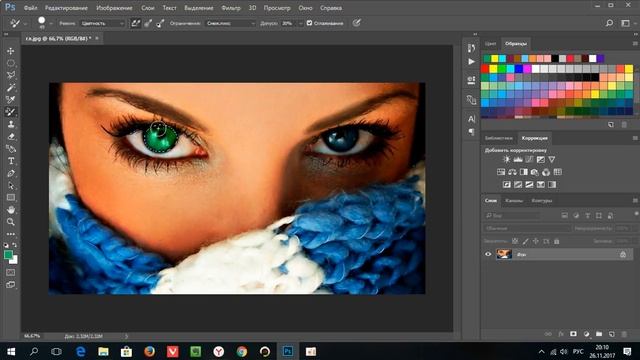Select the Clone Stamp tool
This screenshot has width=640, height=360.
tap(11, 124)
